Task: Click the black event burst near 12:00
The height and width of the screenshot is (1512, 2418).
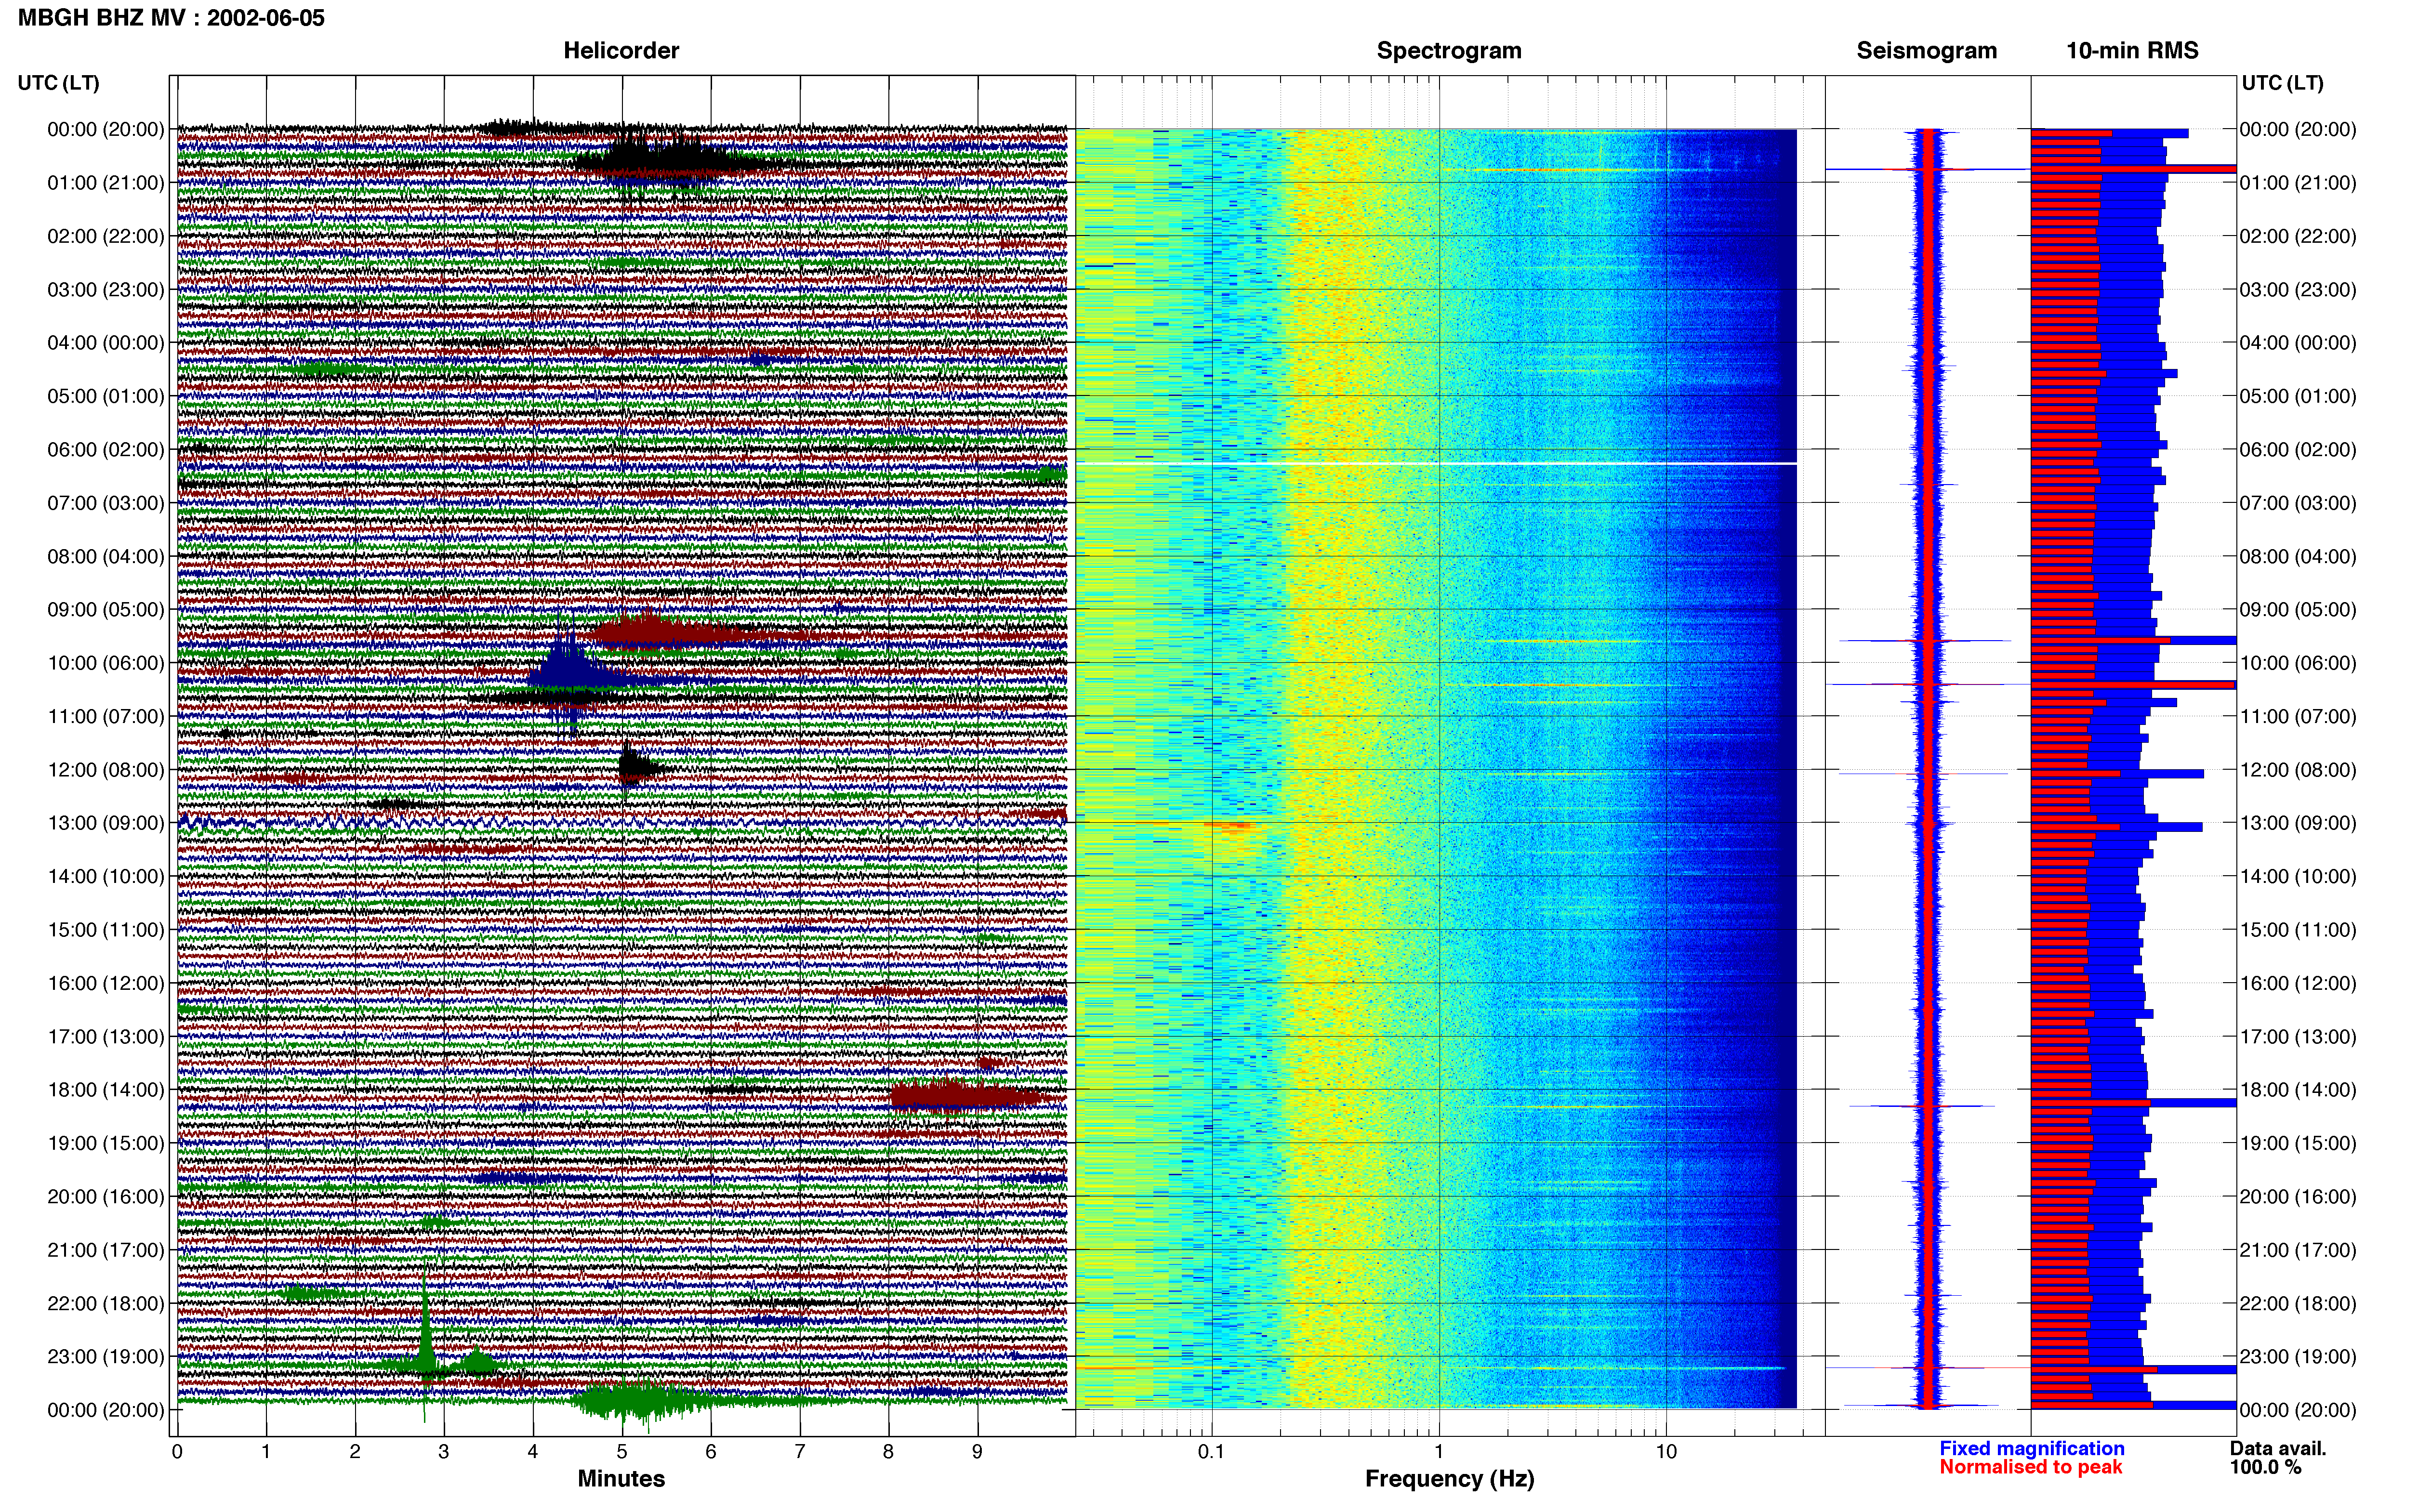Action: tap(638, 768)
